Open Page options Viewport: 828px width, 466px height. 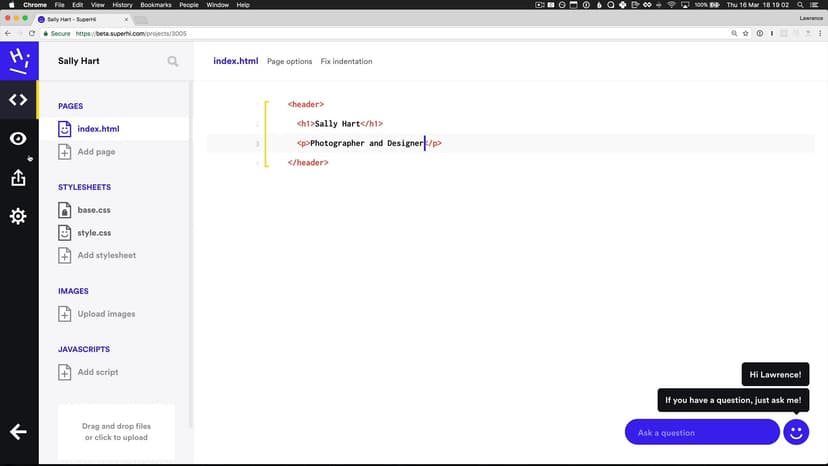pyautogui.click(x=289, y=62)
